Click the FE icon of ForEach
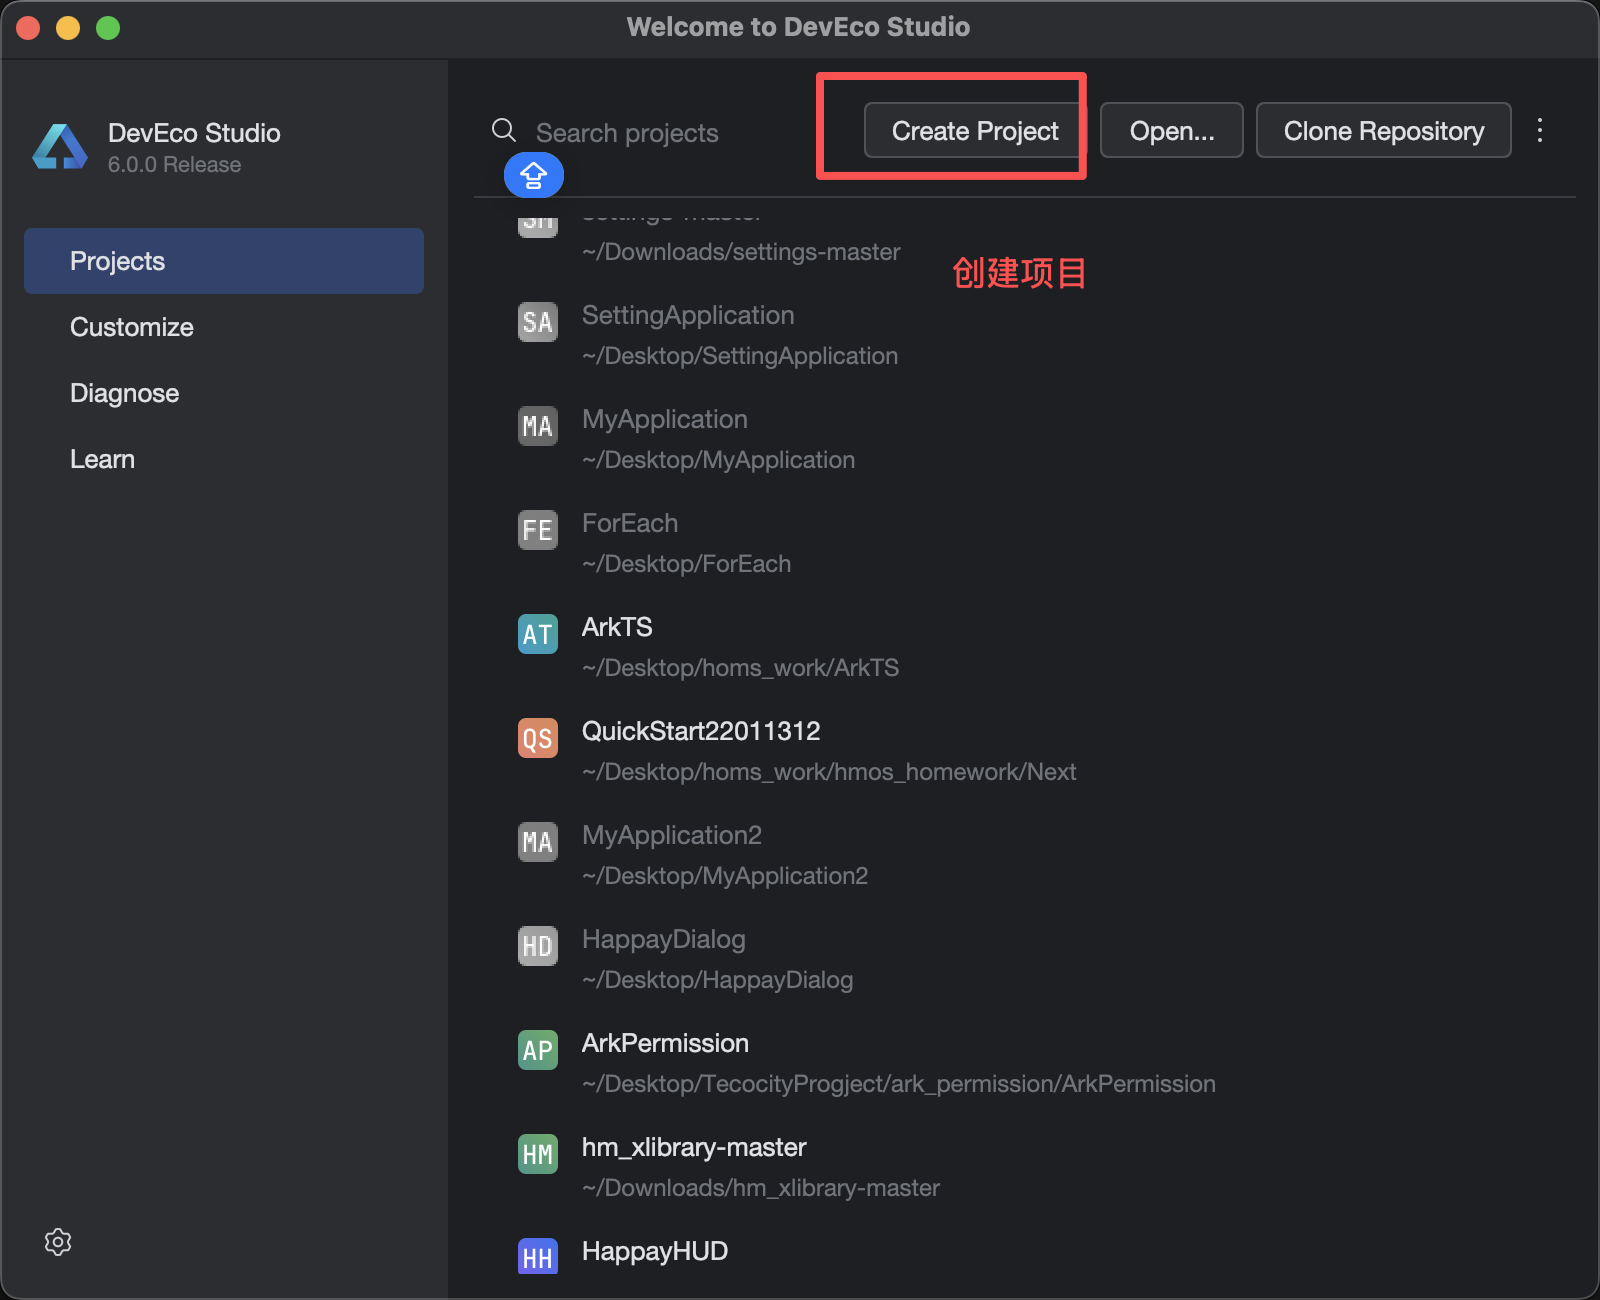The height and width of the screenshot is (1300, 1600). click(x=538, y=530)
